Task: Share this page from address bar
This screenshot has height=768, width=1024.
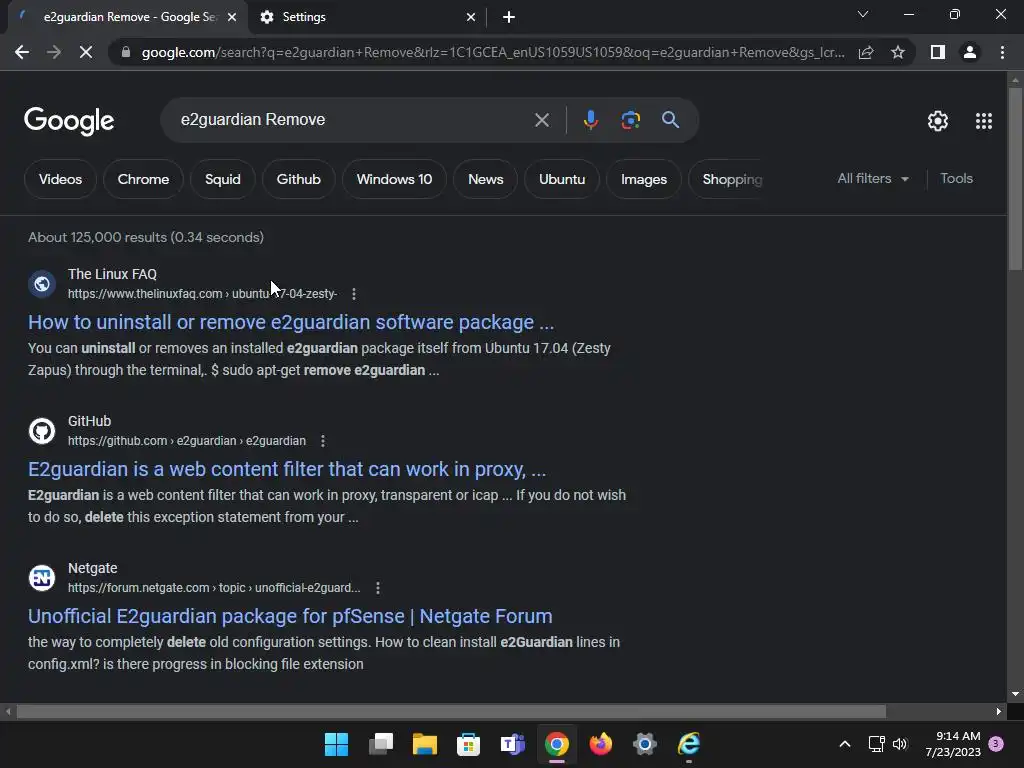Action: point(866,52)
